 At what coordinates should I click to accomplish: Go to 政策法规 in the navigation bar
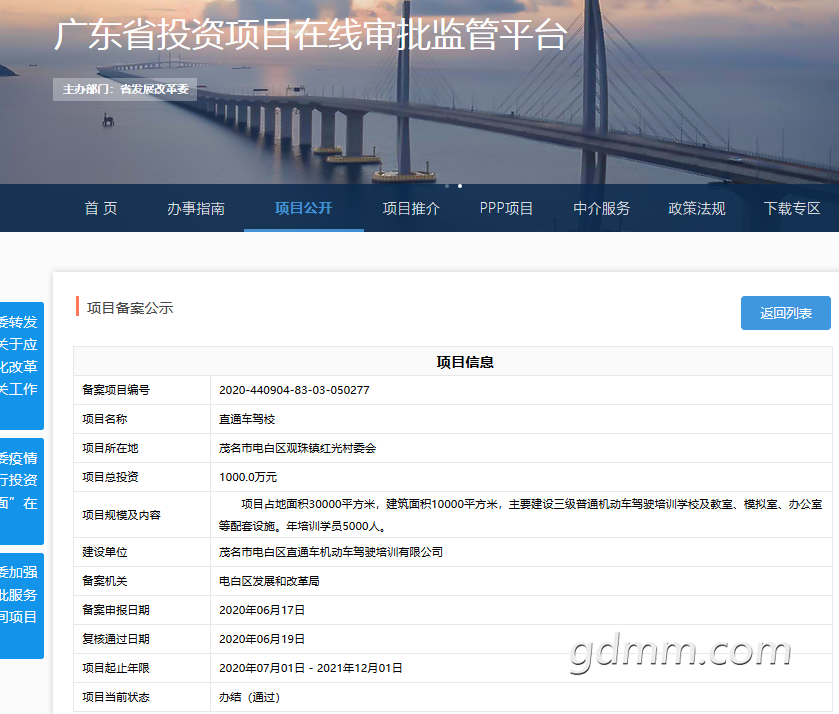point(697,208)
